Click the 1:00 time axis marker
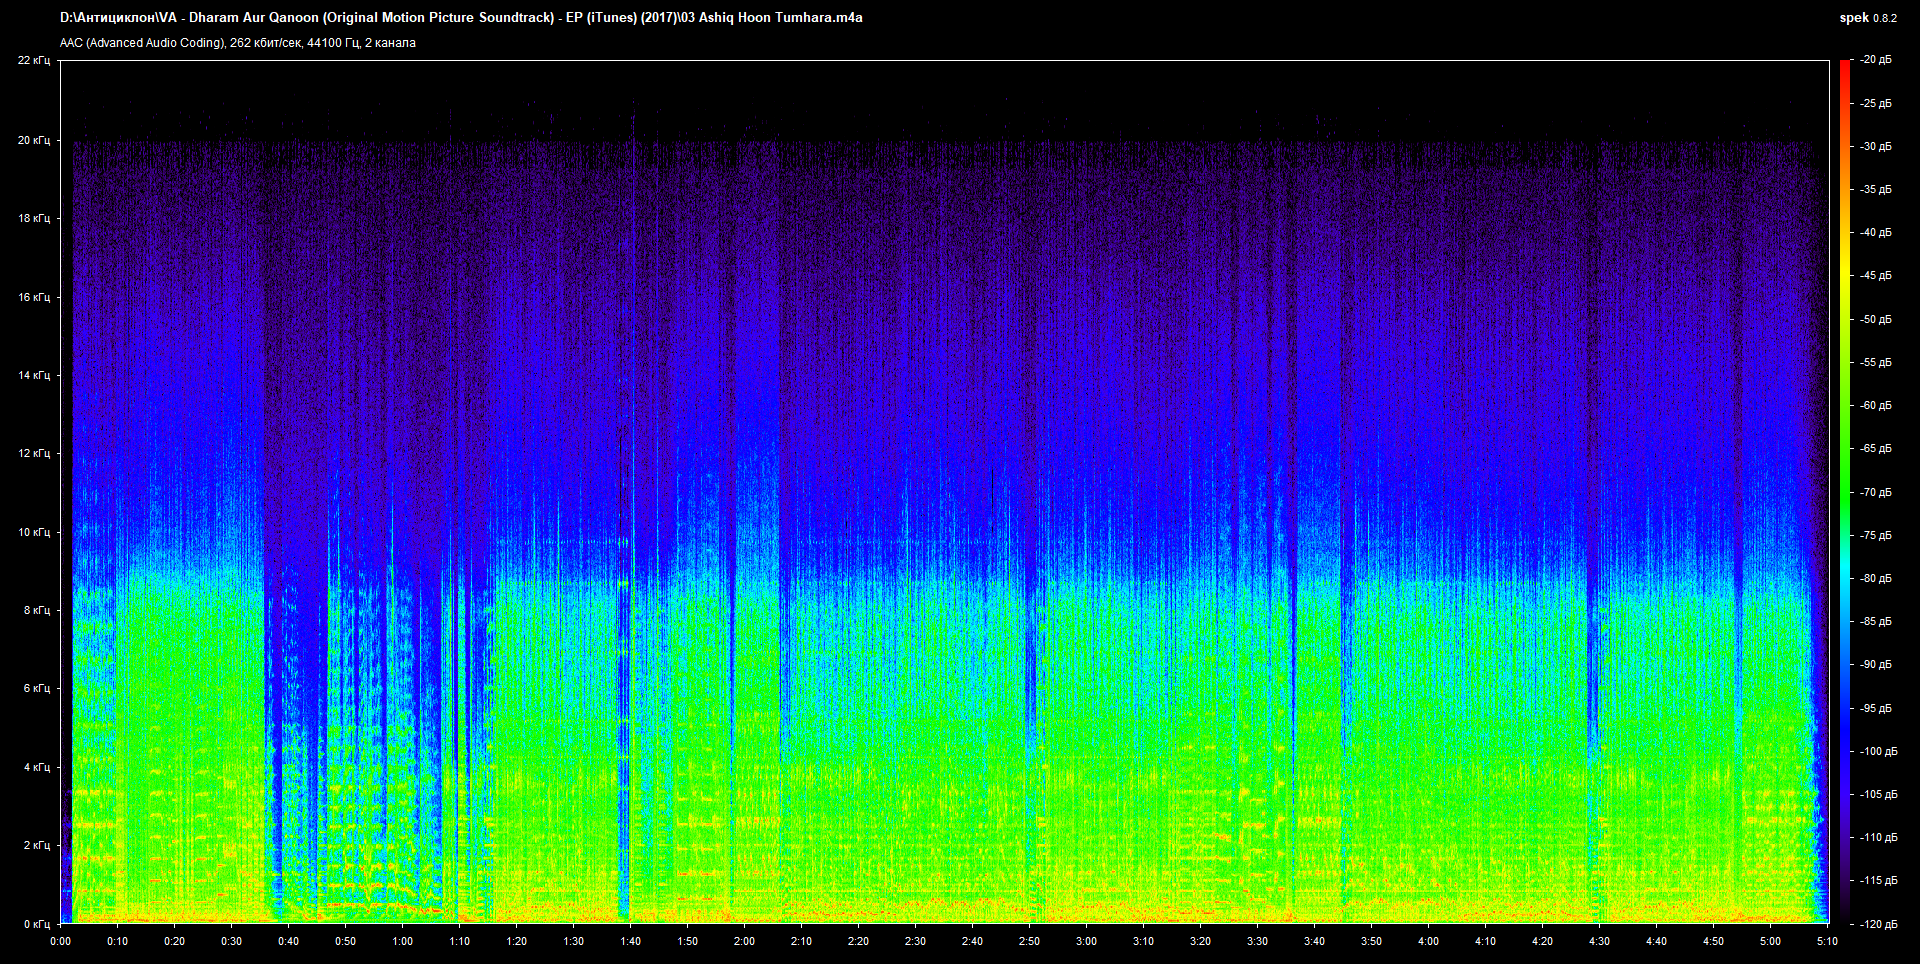 (403, 941)
